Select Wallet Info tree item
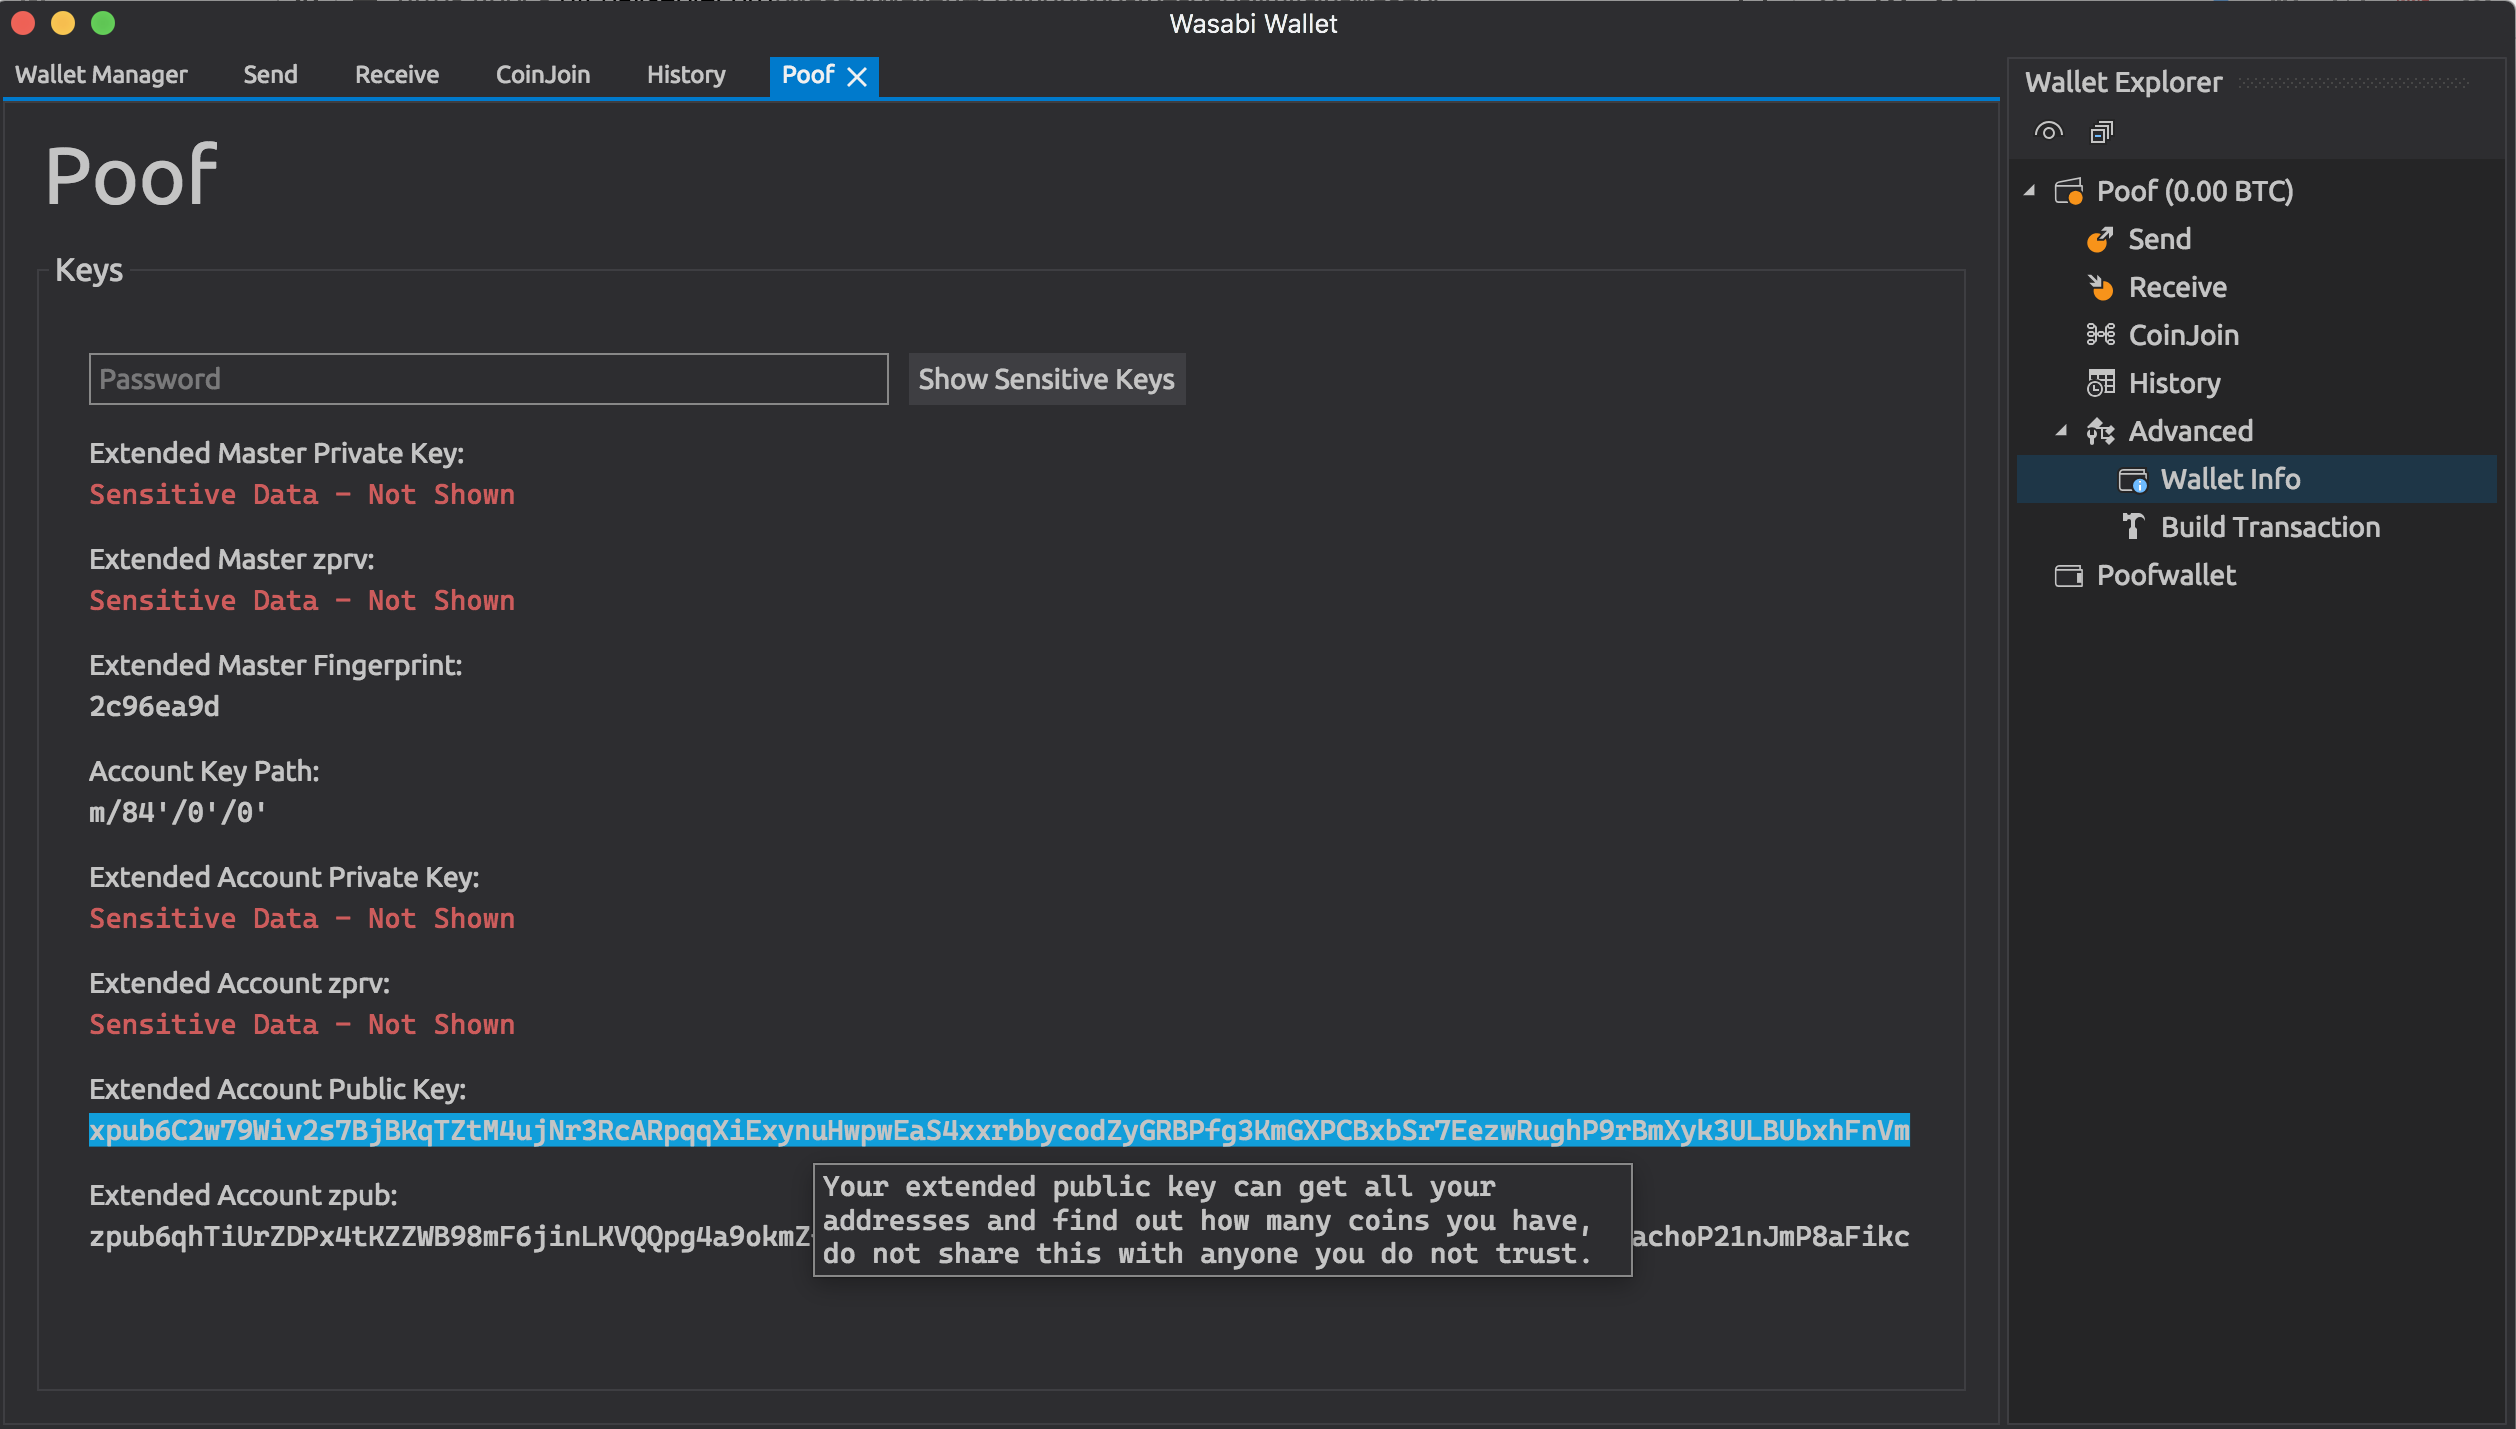 click(2257, 479)
